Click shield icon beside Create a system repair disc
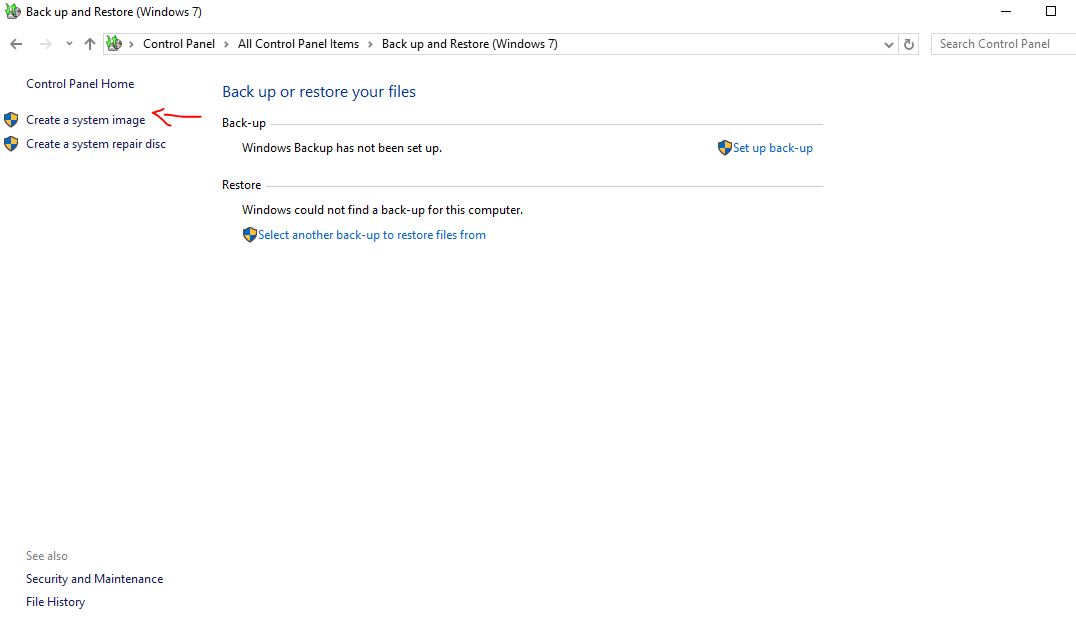Viewport: 1076px width, 627px height. click(x=11, y=144)
